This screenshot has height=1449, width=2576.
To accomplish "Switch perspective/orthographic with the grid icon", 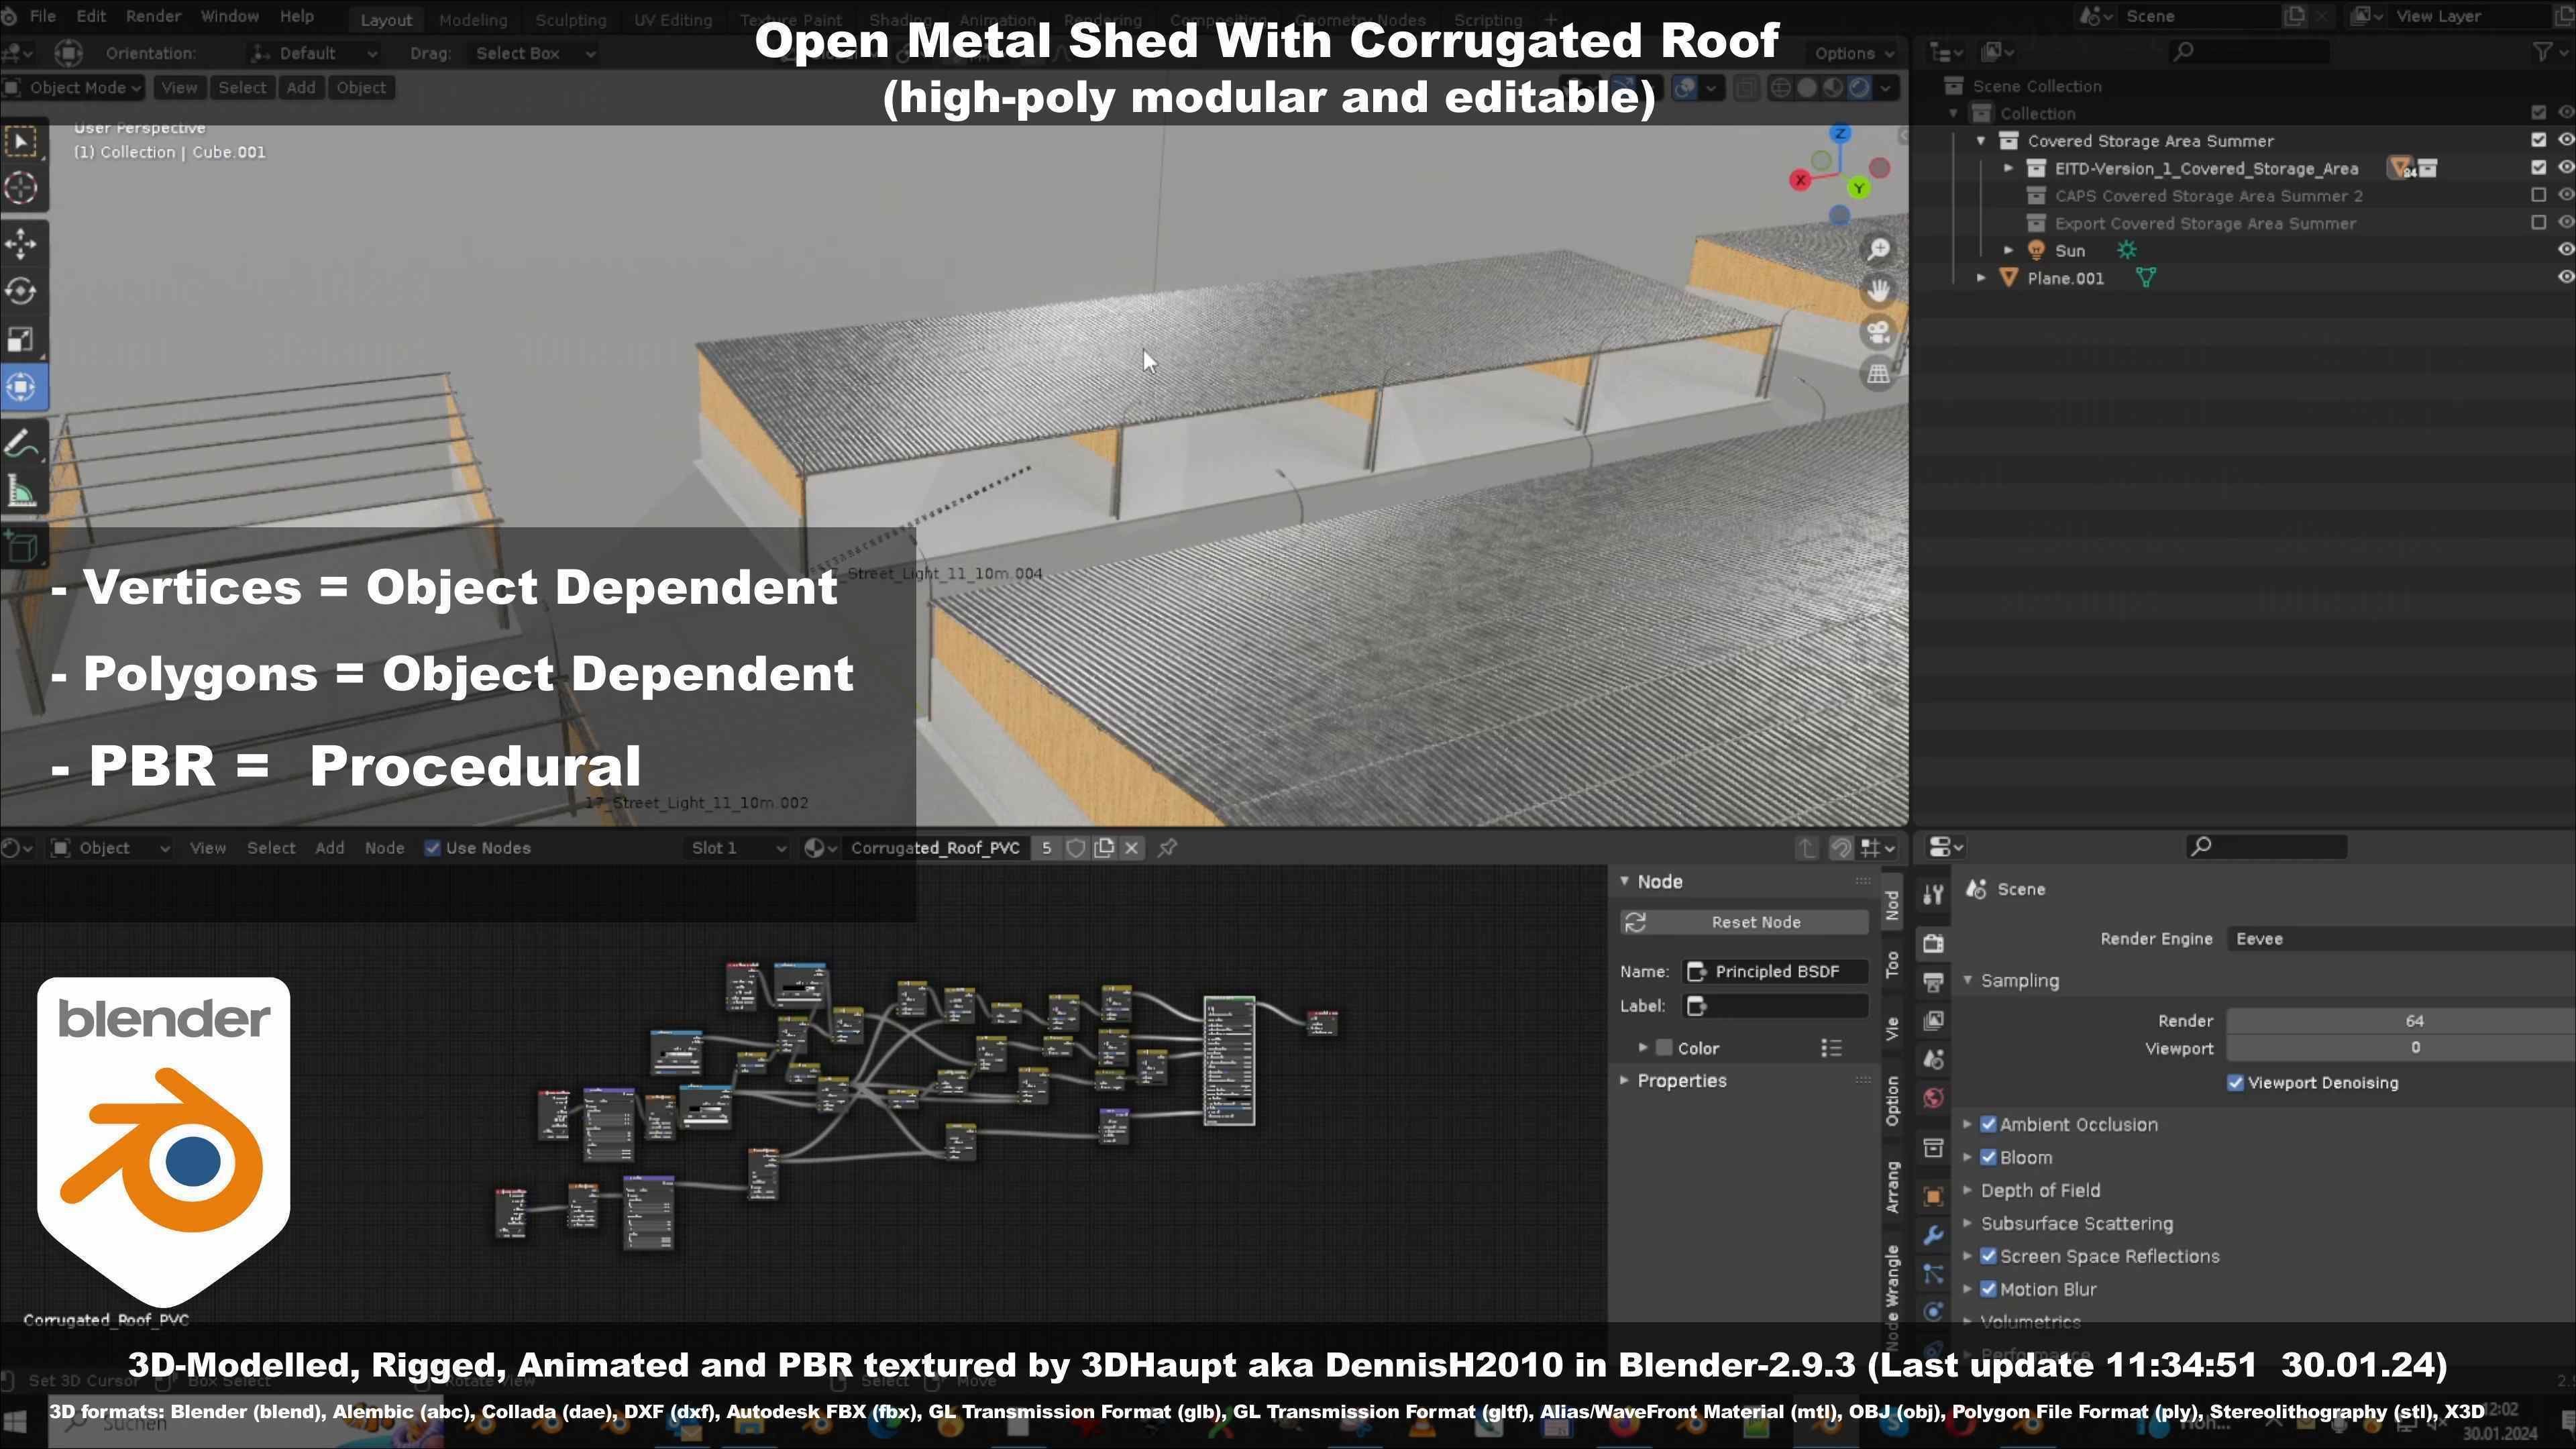I will [1878, 374].
